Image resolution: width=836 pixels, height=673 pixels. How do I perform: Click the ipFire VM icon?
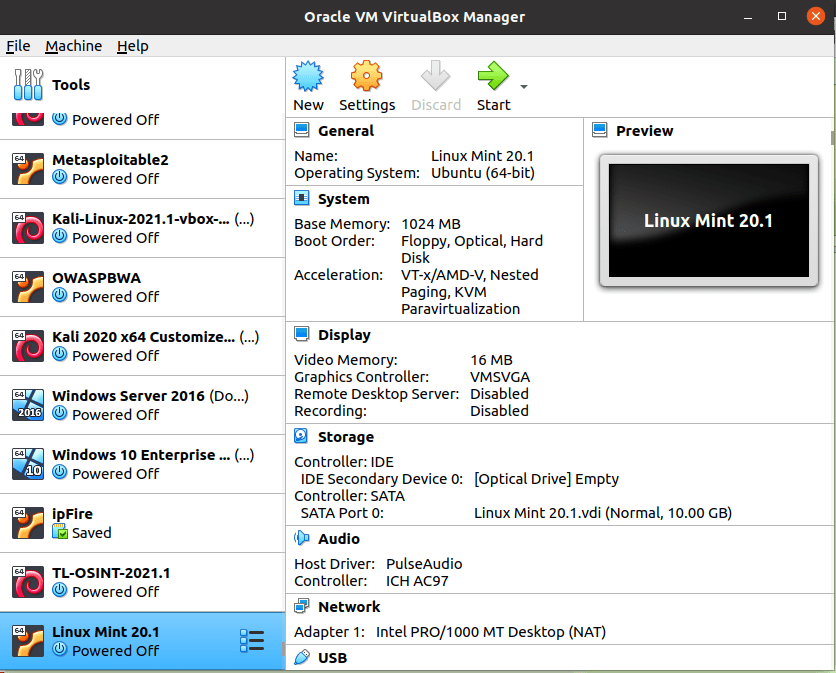(28, 523)
